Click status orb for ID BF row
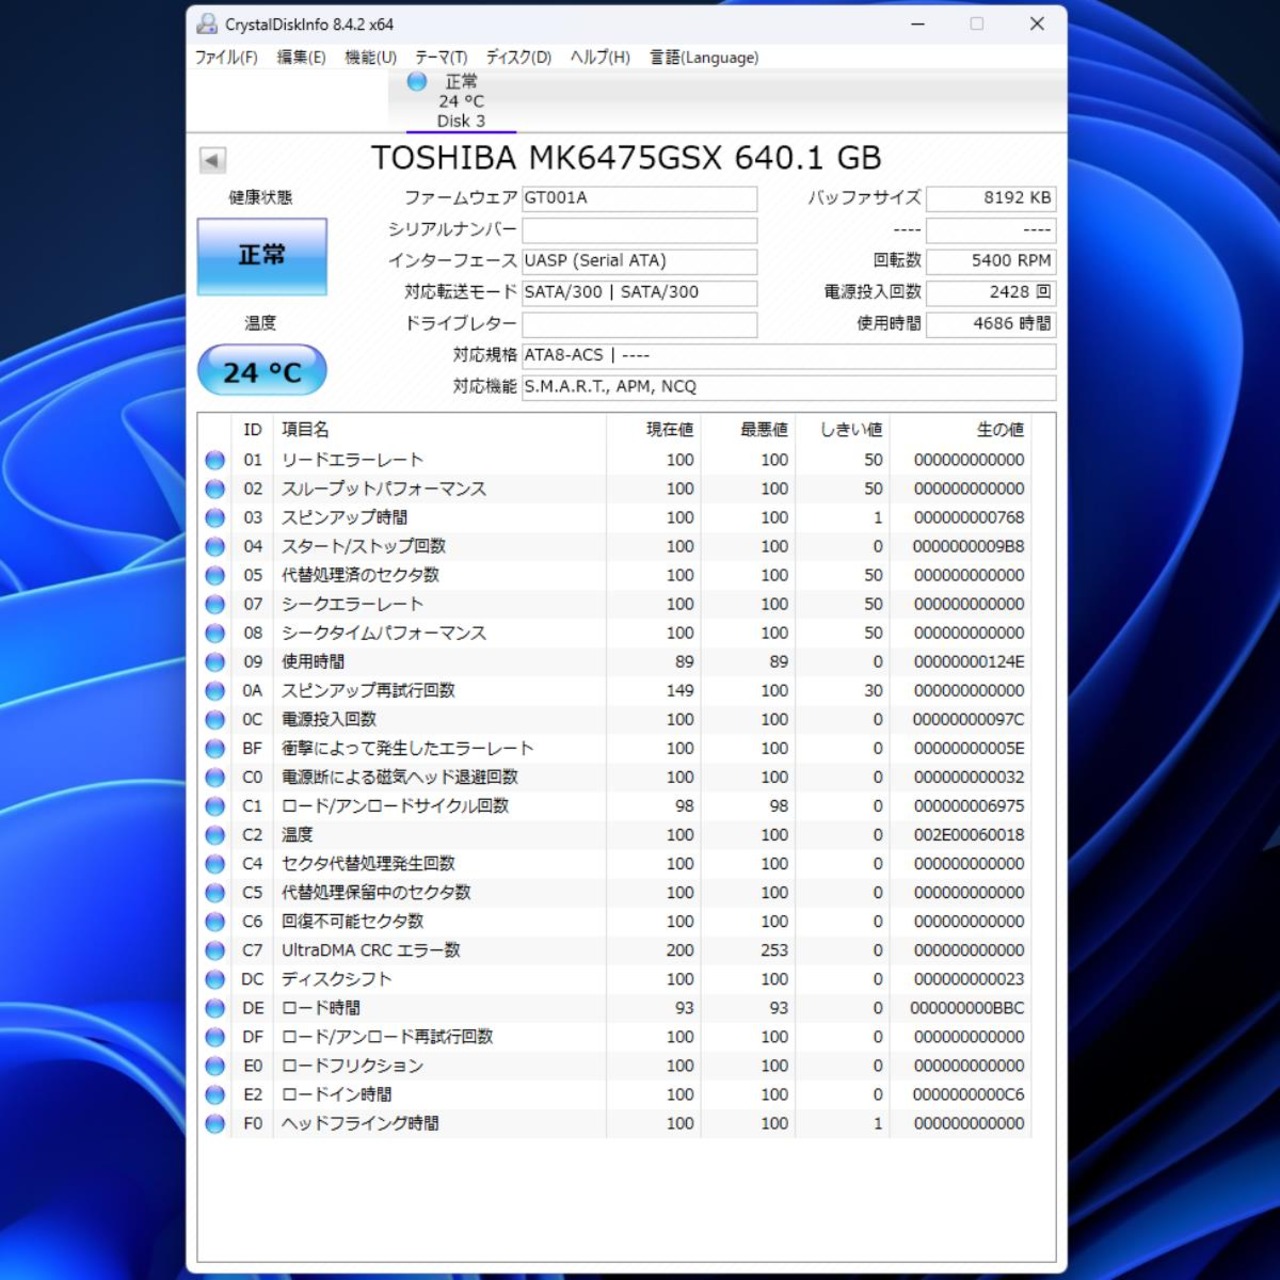The height and width of the screenshot is (1280, 1280). pos(215,749)
